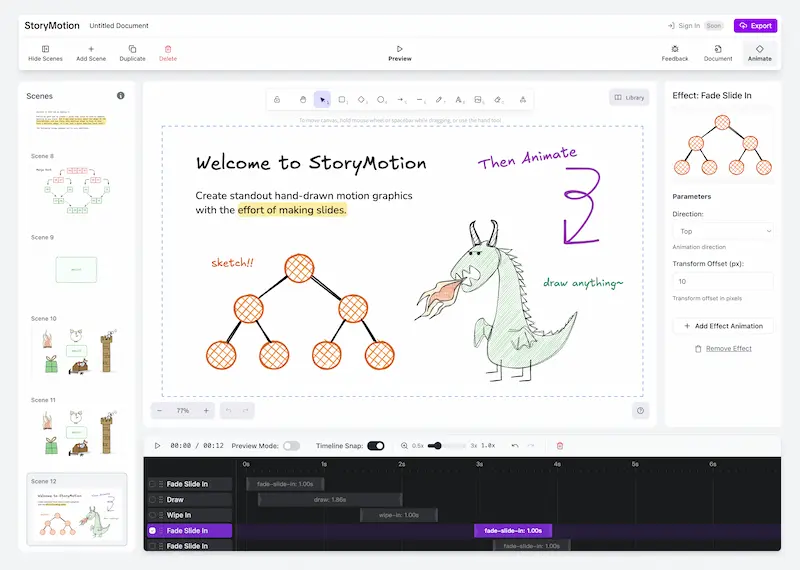The image size is (800, 570).
Task: Open the Feedback panel
Action: [x=674, y=53]
